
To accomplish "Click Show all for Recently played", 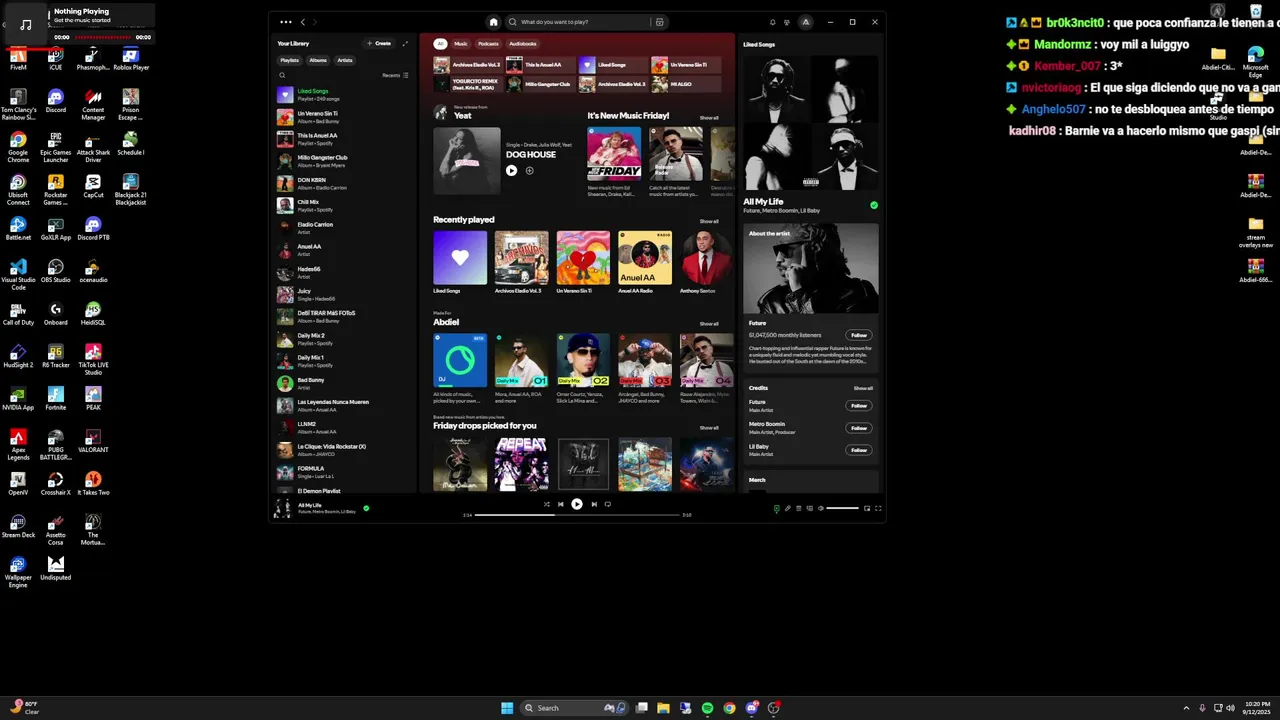I will (x=709, y=221).
